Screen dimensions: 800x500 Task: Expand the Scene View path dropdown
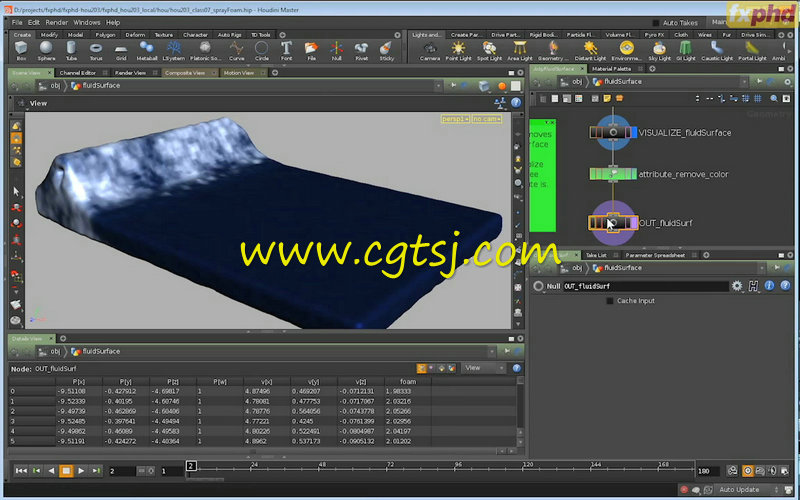[438, 86]
